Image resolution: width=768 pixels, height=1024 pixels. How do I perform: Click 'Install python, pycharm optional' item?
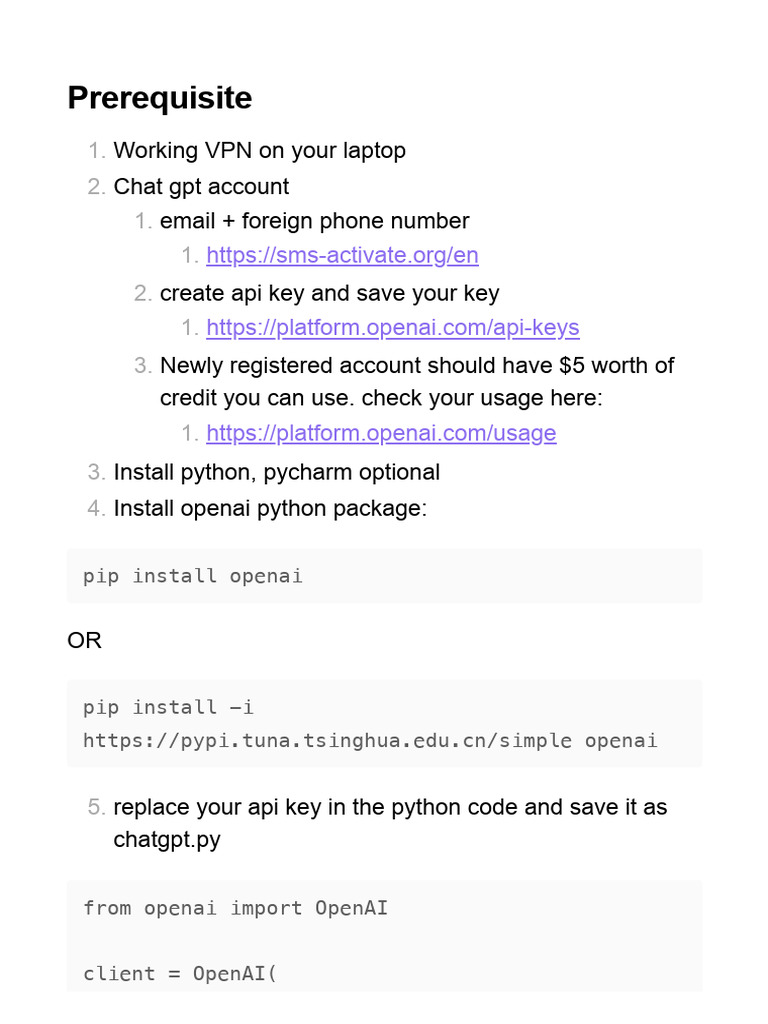(x=276, y=472)
